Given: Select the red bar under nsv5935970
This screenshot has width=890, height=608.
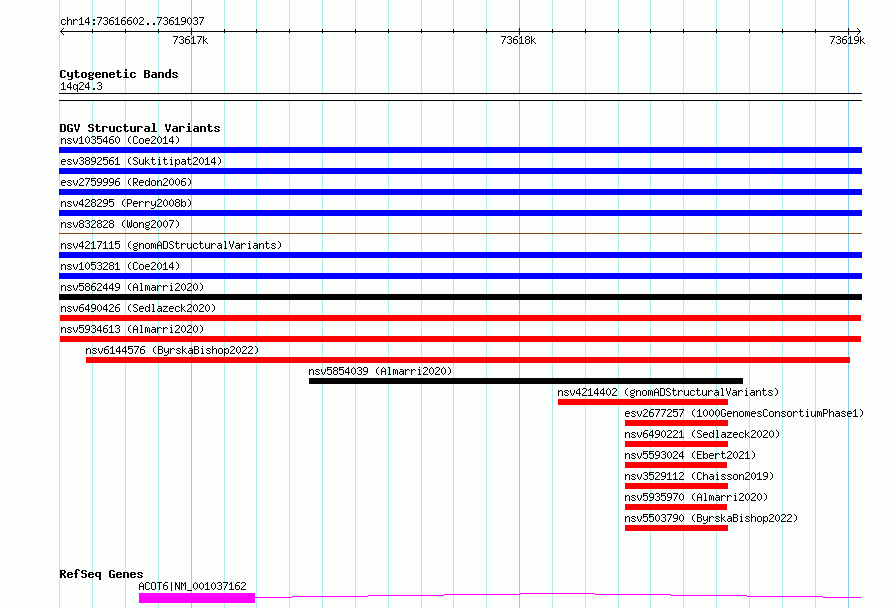Looking at the screenshot, I should pos(675,507).
